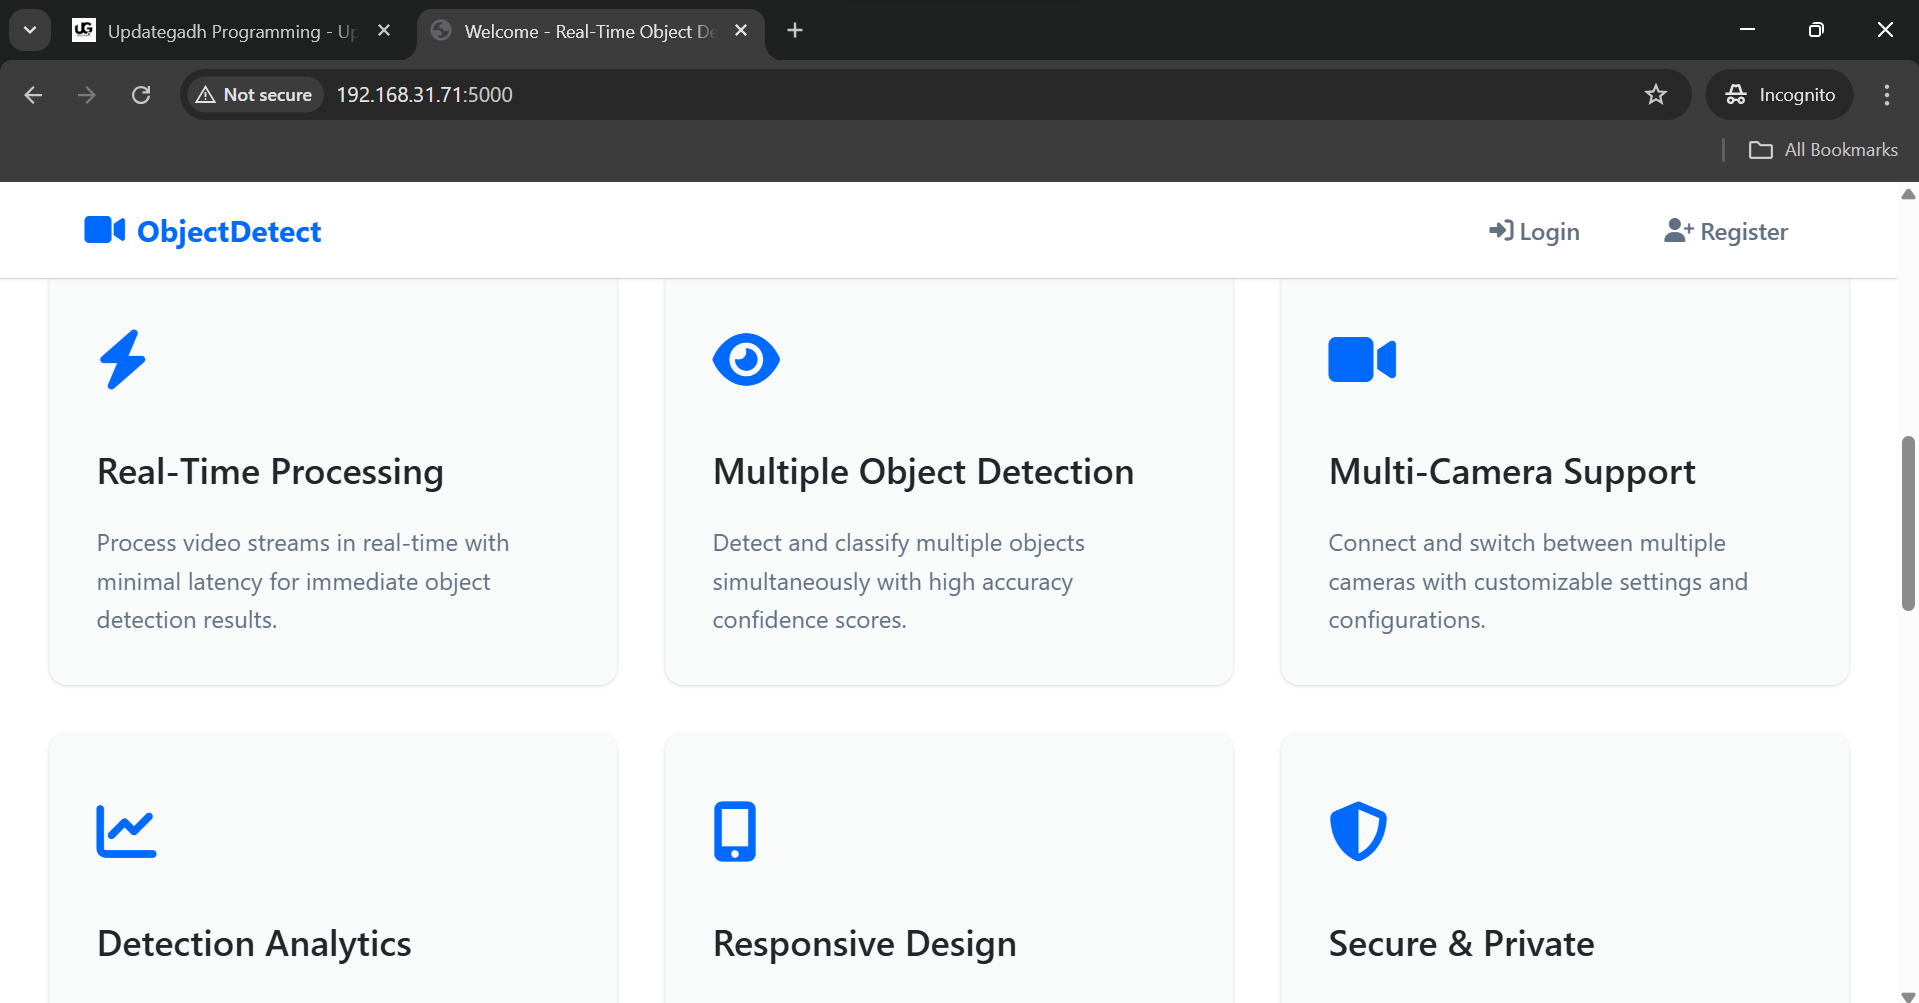Select the Welcome Real-Time Object Detection tab
This screenshot has height=1003, width=1919.
[x=591, y=31]
